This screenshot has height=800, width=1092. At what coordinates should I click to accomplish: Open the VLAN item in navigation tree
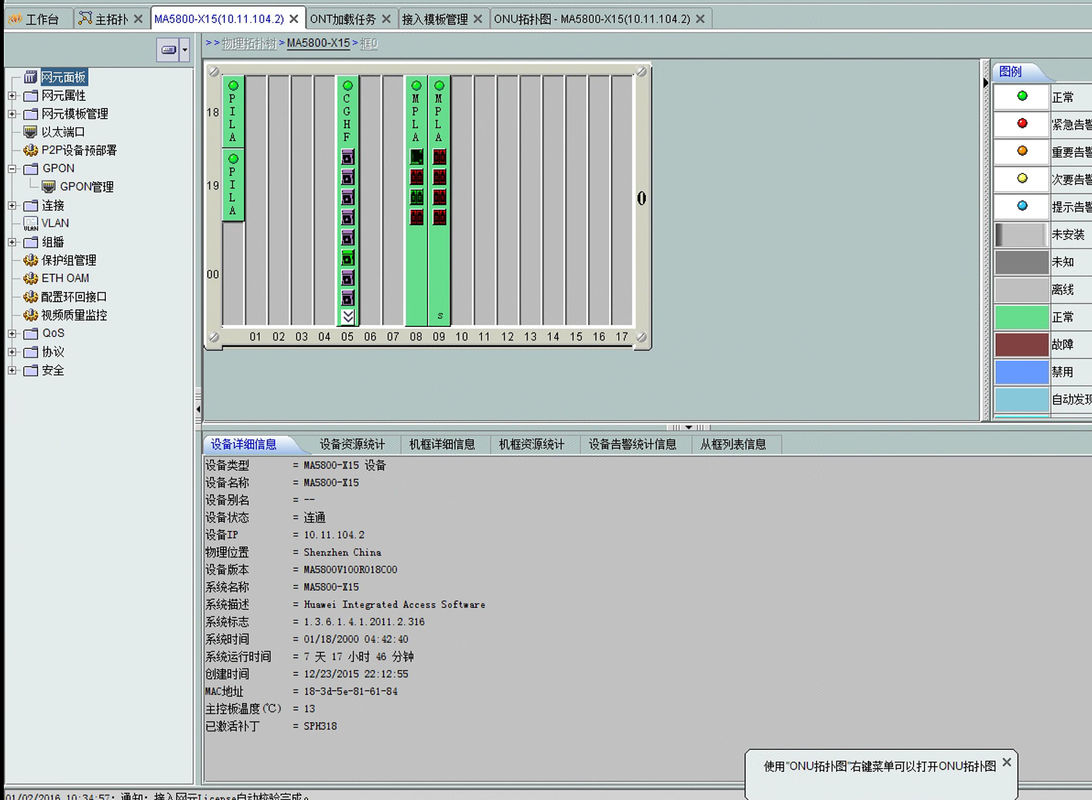pos(55,223)
